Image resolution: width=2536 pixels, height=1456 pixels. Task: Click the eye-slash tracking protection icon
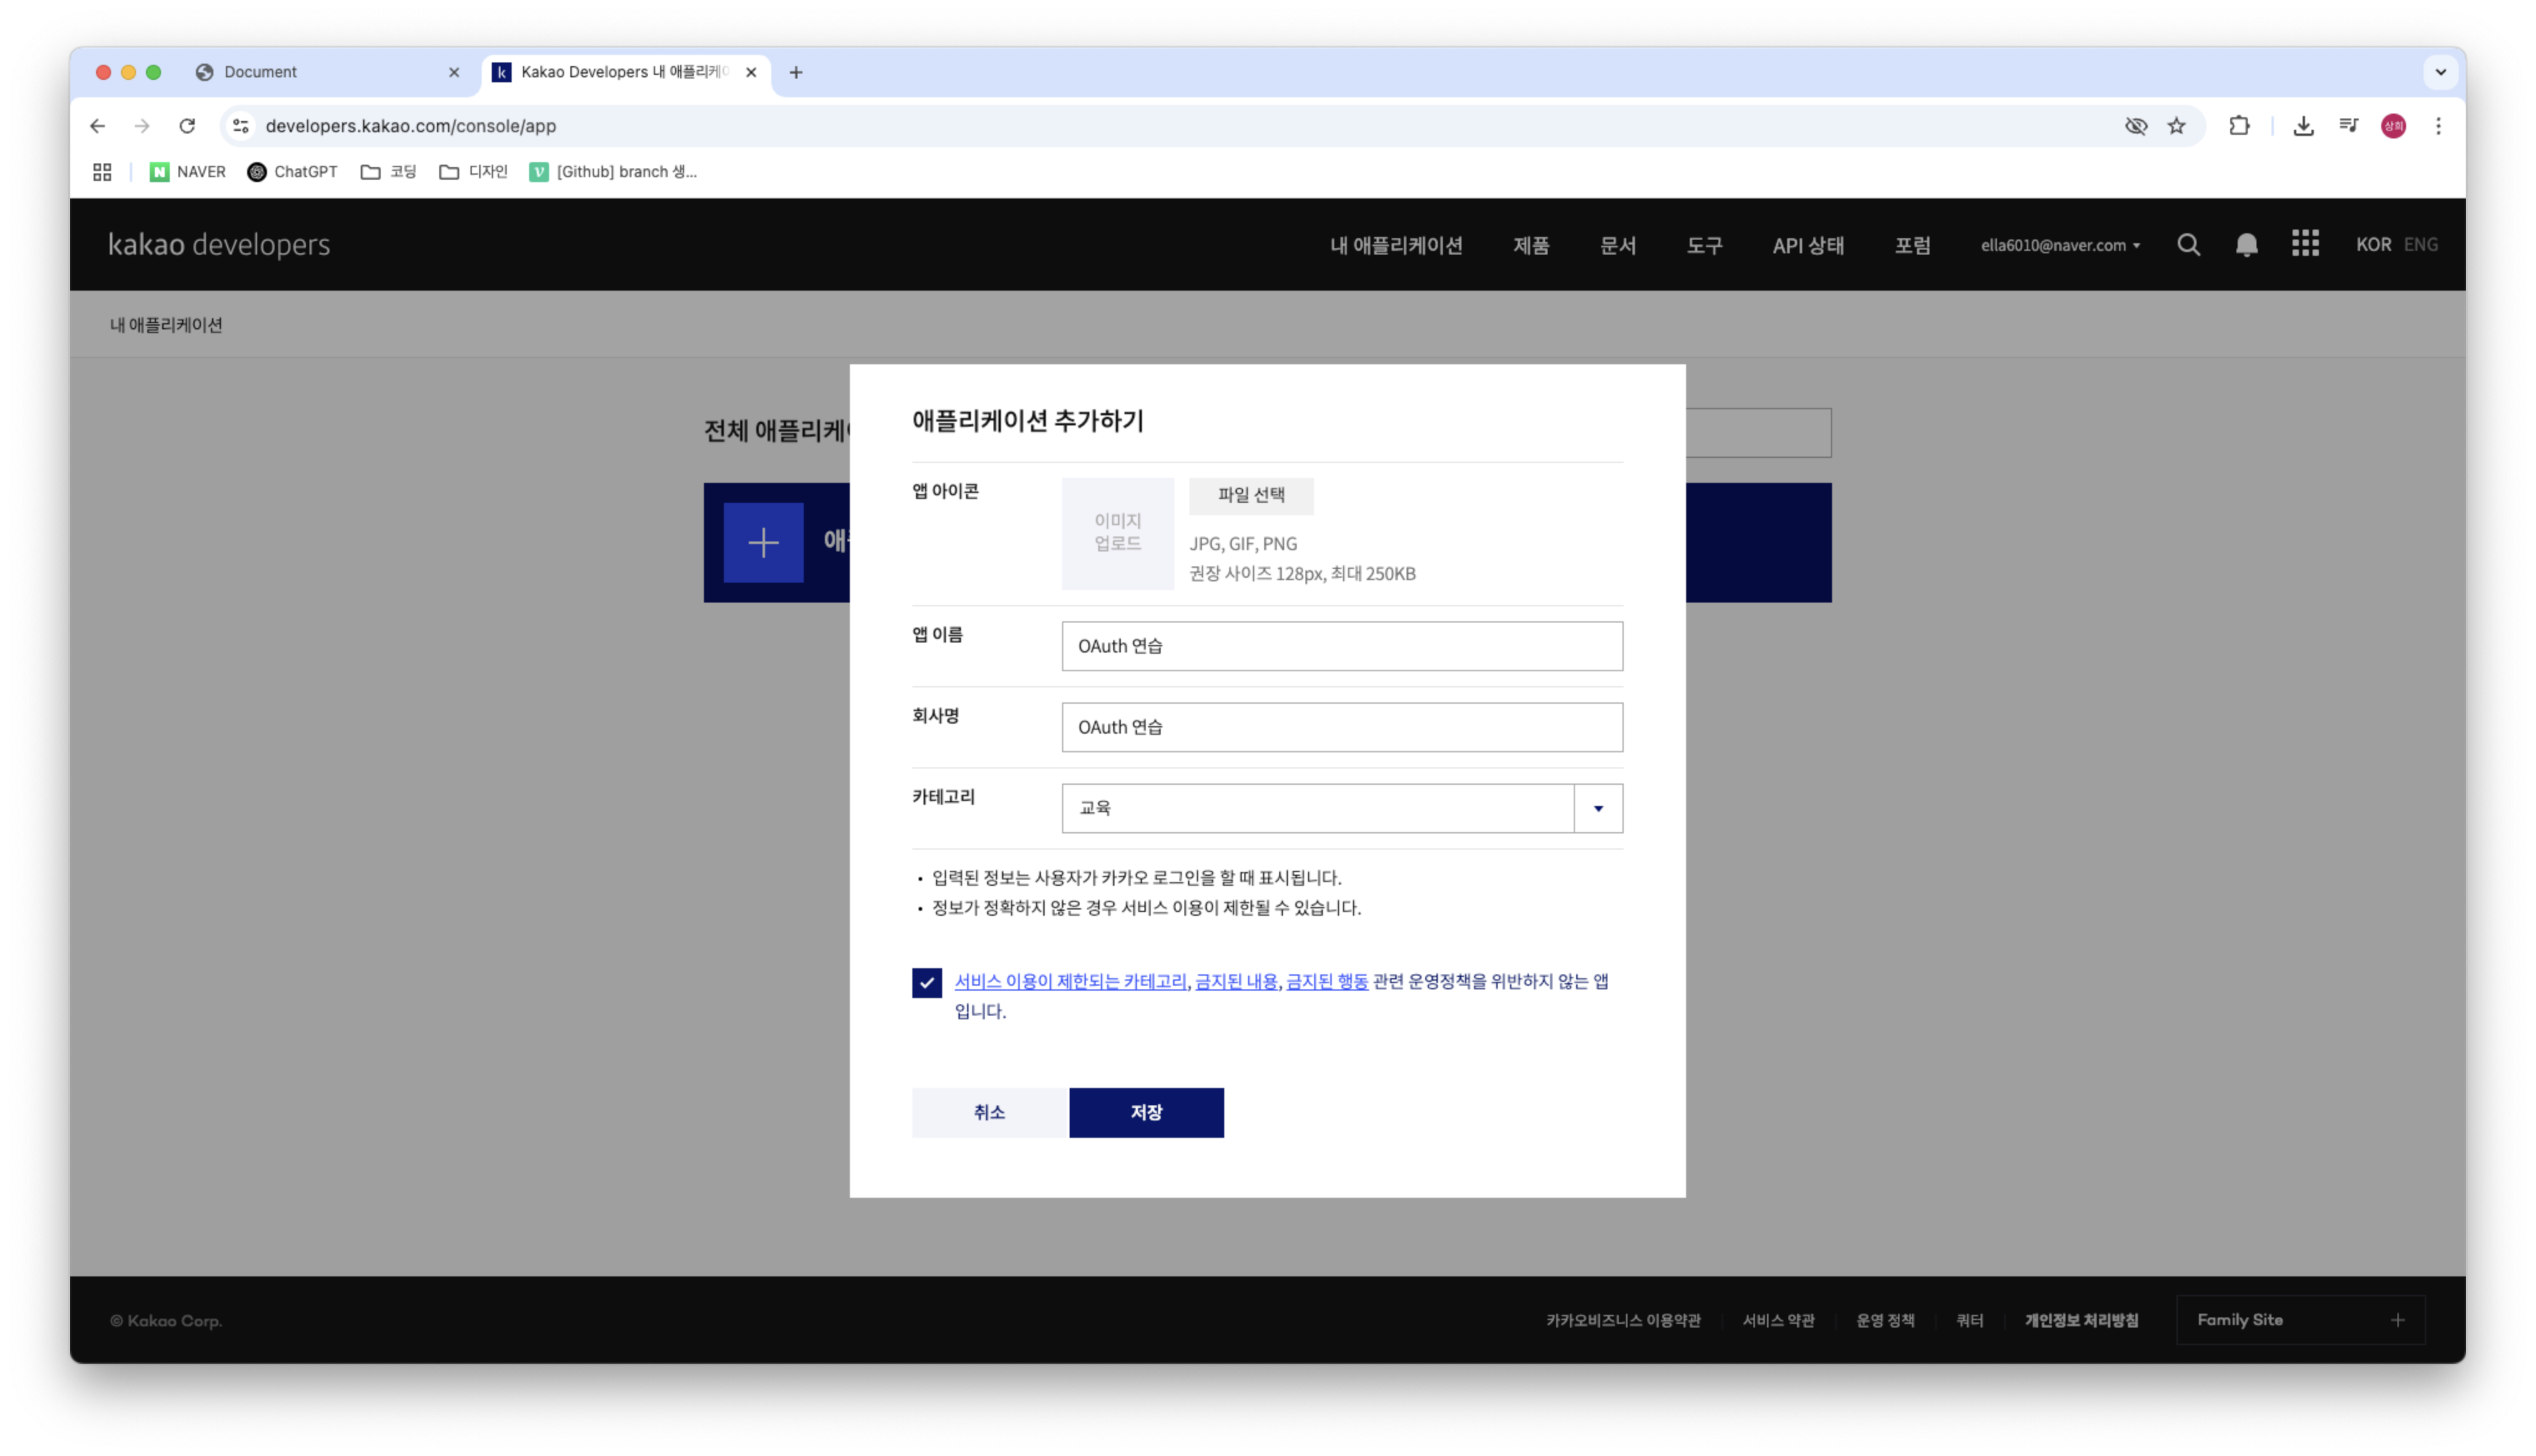[x=2135, y=126]
